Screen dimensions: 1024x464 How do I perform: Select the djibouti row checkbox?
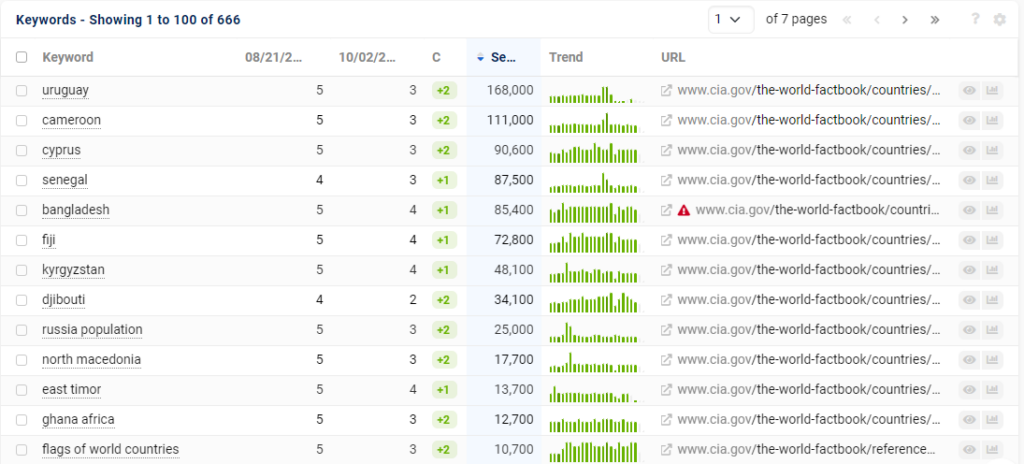[22, 300]
